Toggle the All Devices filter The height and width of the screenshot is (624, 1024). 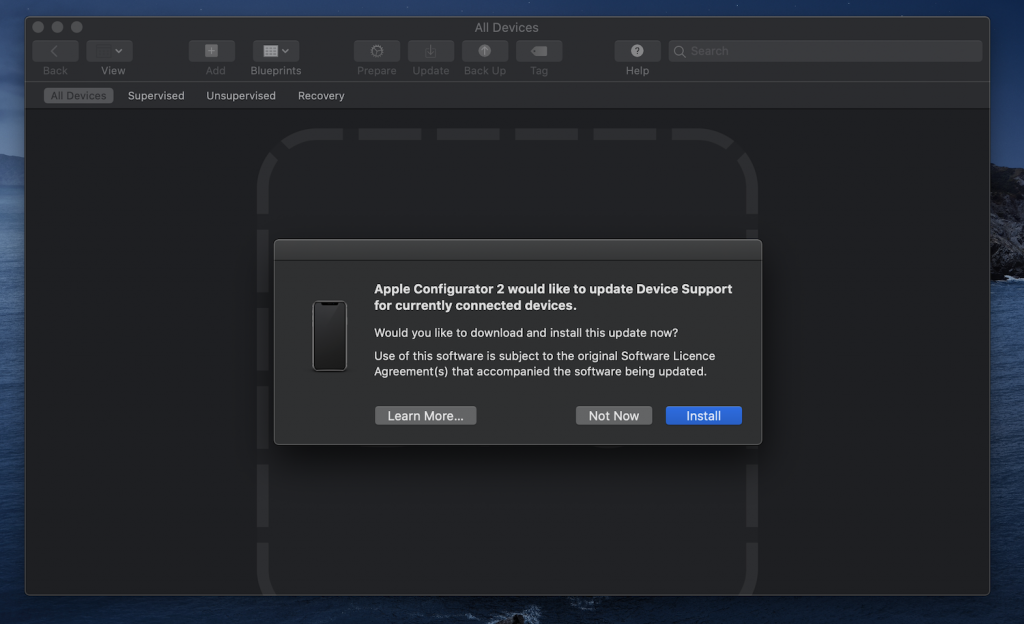pyautogui.click(x=78, y=95)
